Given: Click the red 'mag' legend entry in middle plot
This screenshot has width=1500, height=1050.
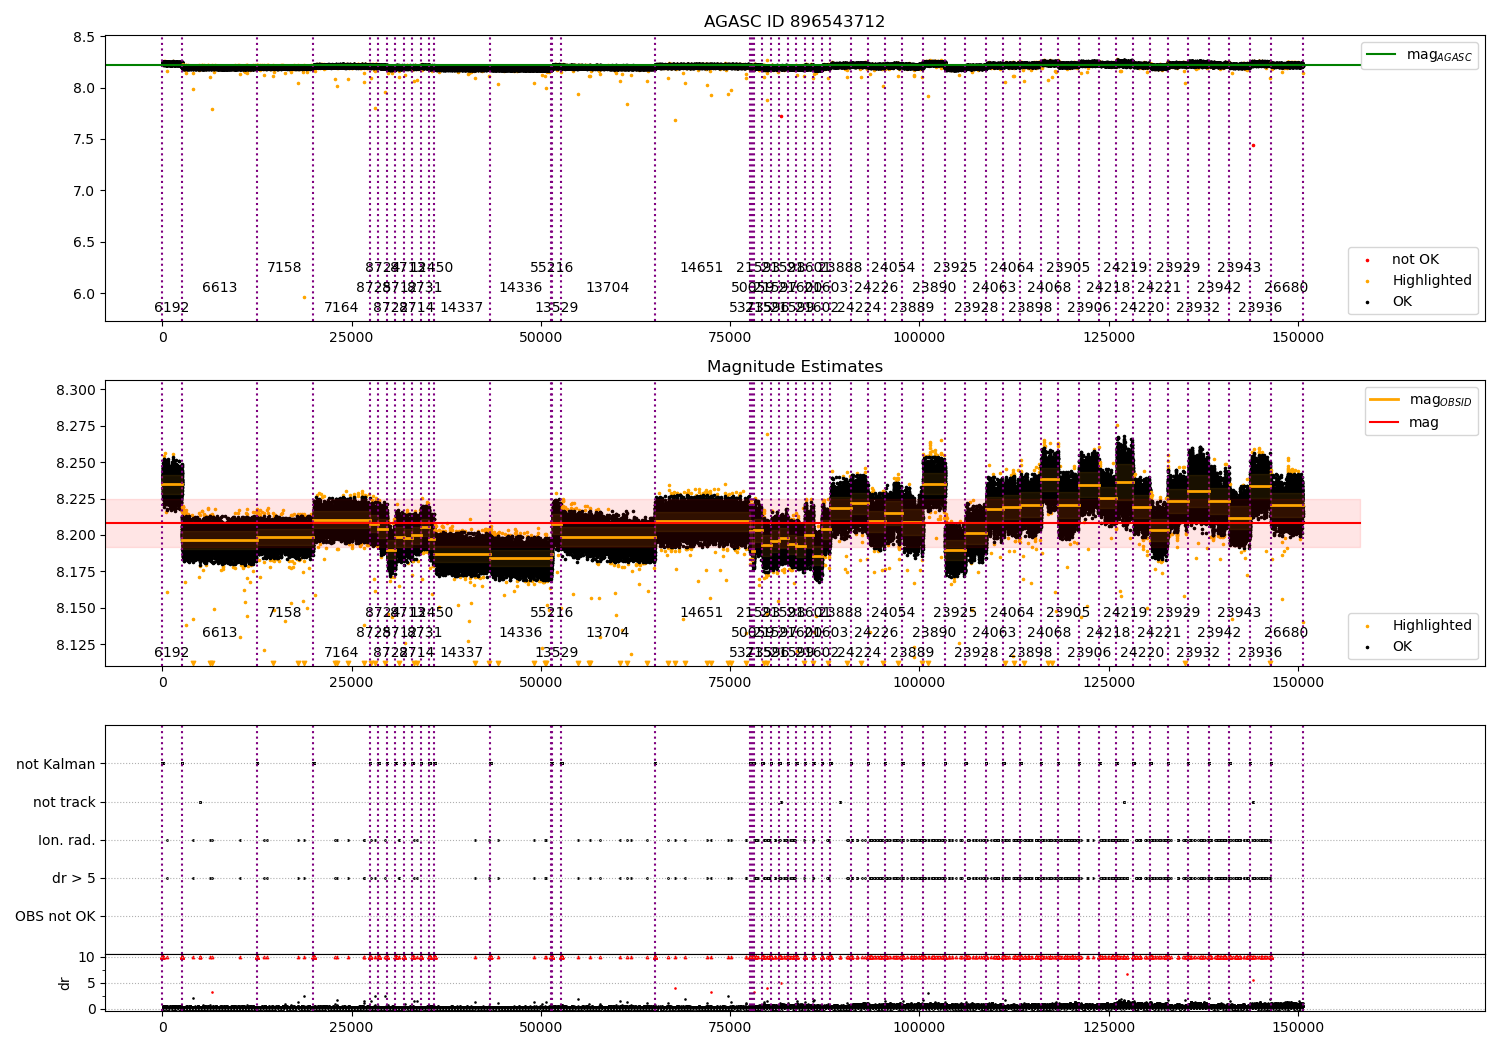Looking at the screenshot, I should coord(1404,423).
